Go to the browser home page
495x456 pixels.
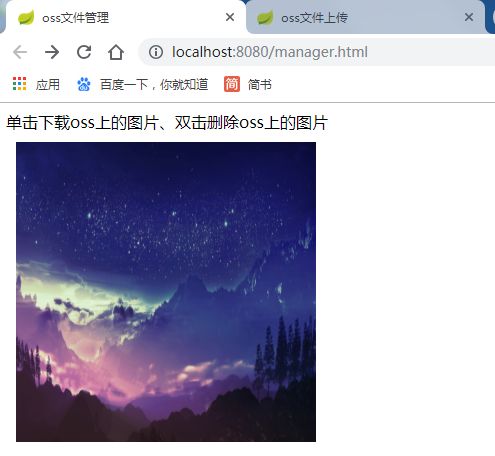[x=116, y=52]
